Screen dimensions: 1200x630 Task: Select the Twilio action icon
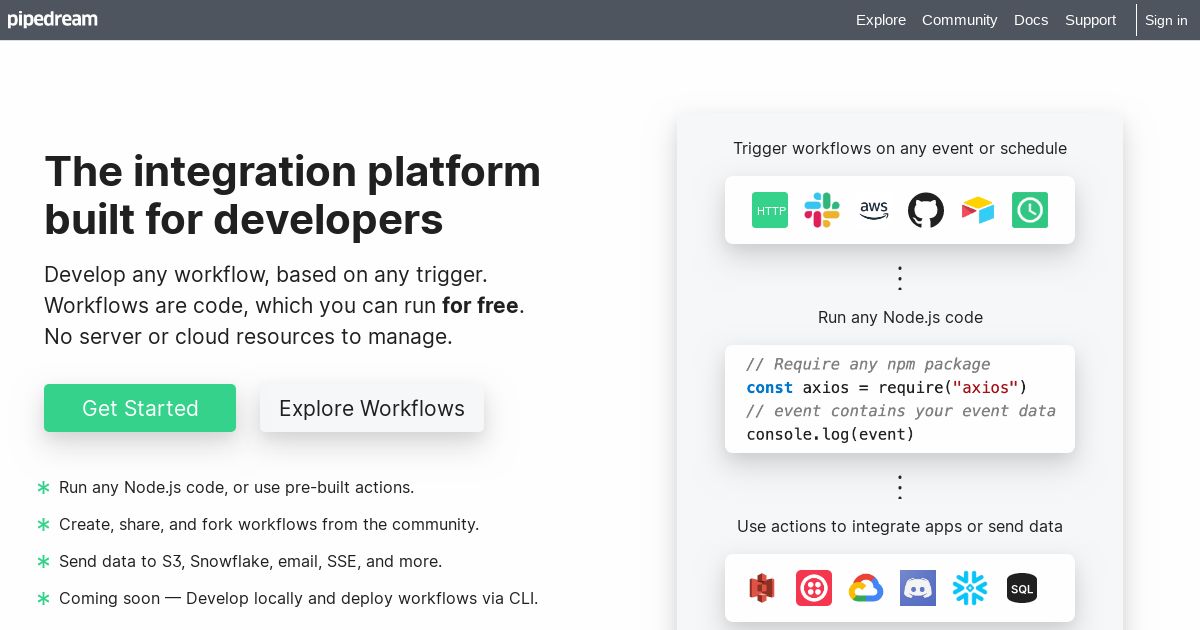(814, 588)
